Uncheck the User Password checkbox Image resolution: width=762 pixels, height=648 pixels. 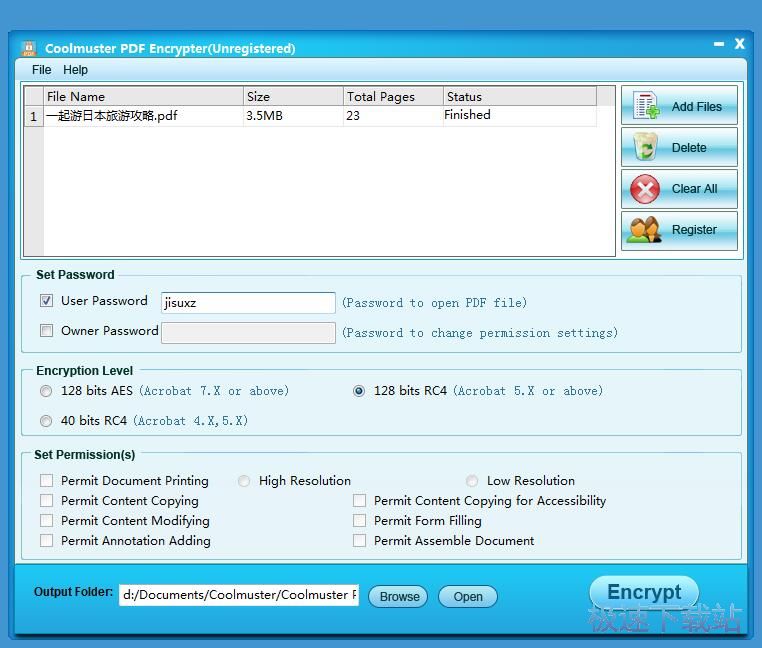coord(46,301)
